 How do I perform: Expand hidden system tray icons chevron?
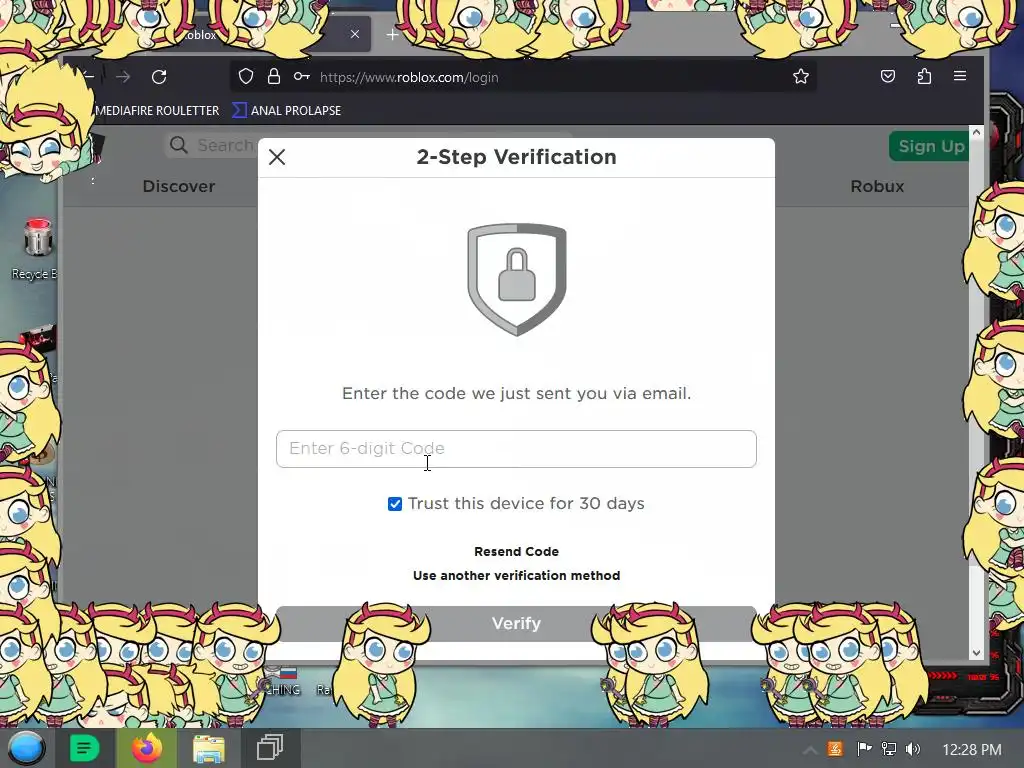pyautogui.click(x=809, y=750)
